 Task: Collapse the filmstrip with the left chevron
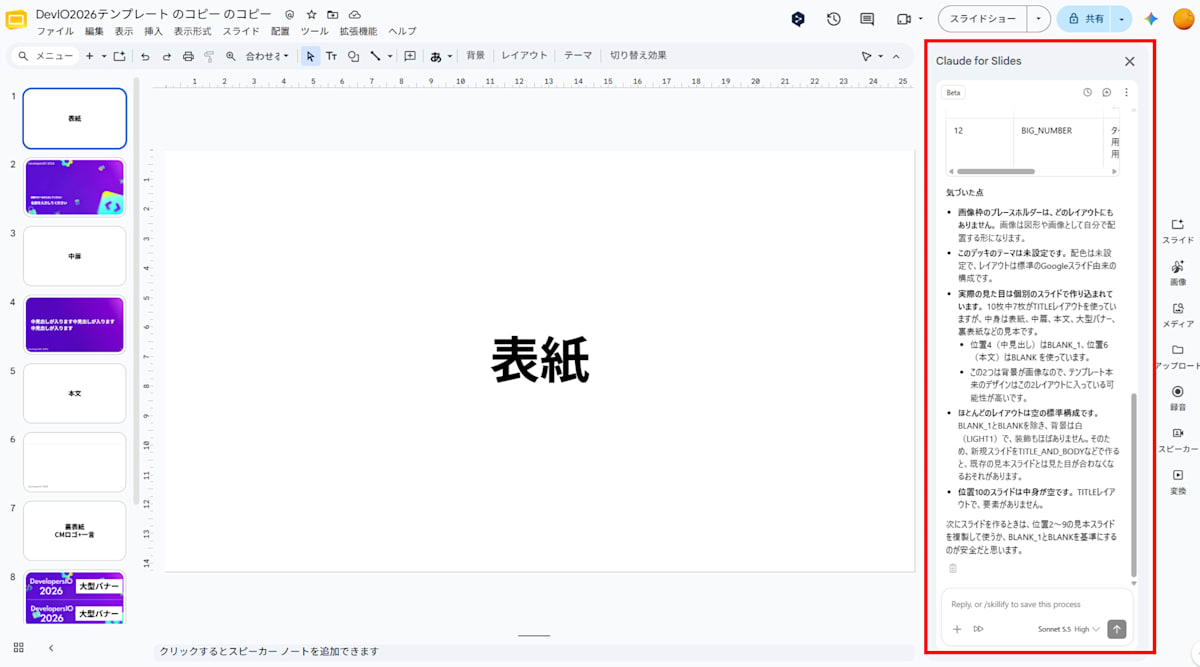(51, 647)
